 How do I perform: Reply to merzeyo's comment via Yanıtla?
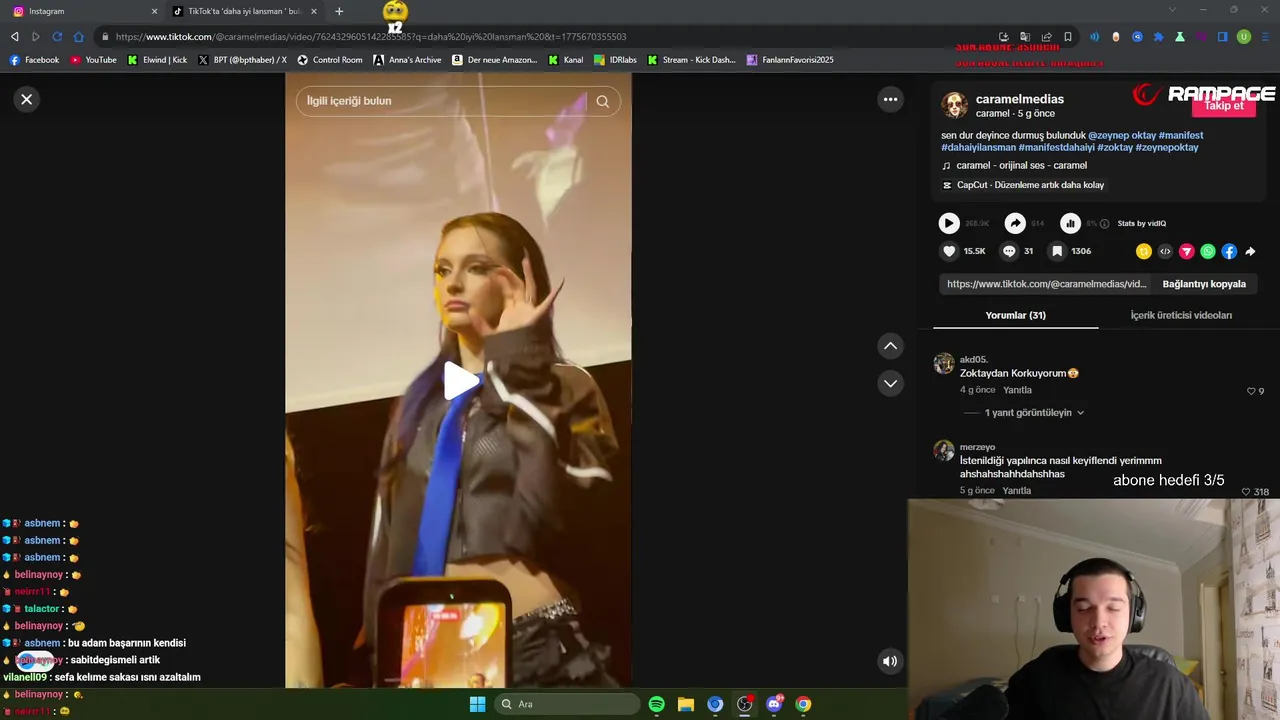coord(1017,491)
